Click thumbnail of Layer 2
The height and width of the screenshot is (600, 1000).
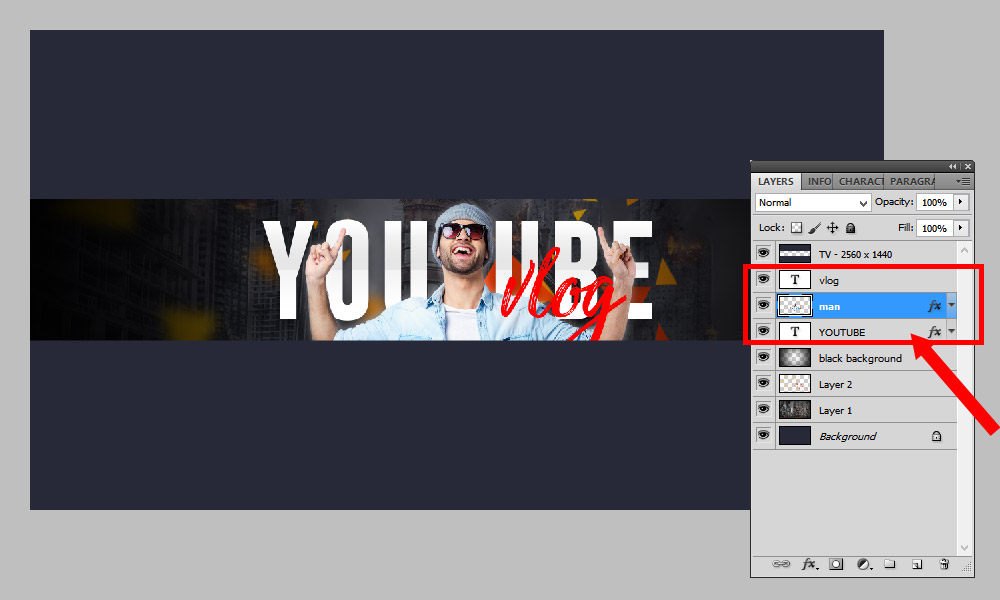tap(795, 384)
